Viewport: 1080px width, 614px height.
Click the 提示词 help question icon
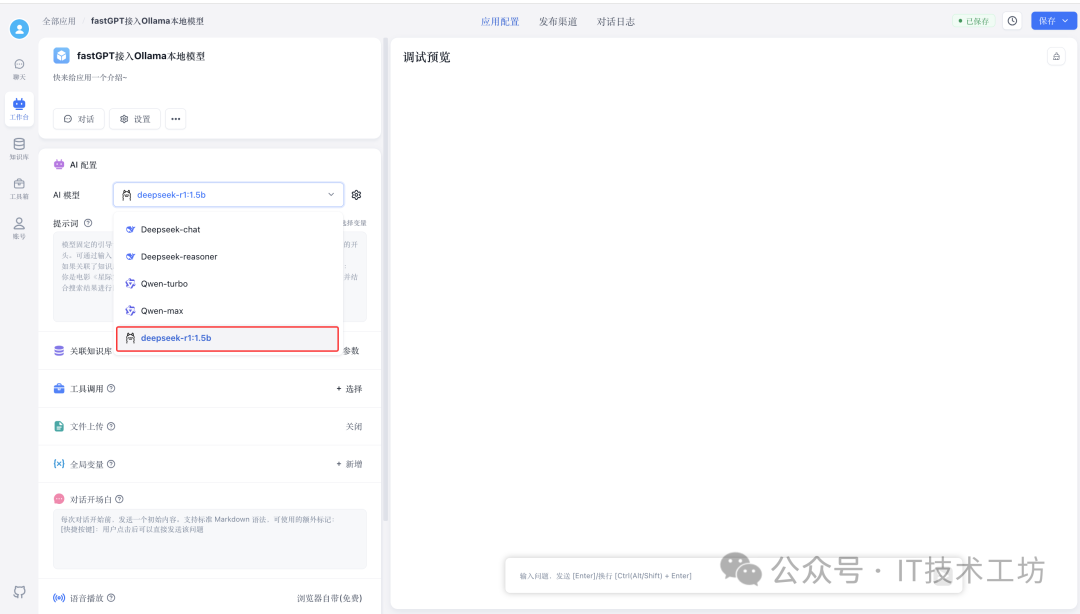click(x=87, y=223)
